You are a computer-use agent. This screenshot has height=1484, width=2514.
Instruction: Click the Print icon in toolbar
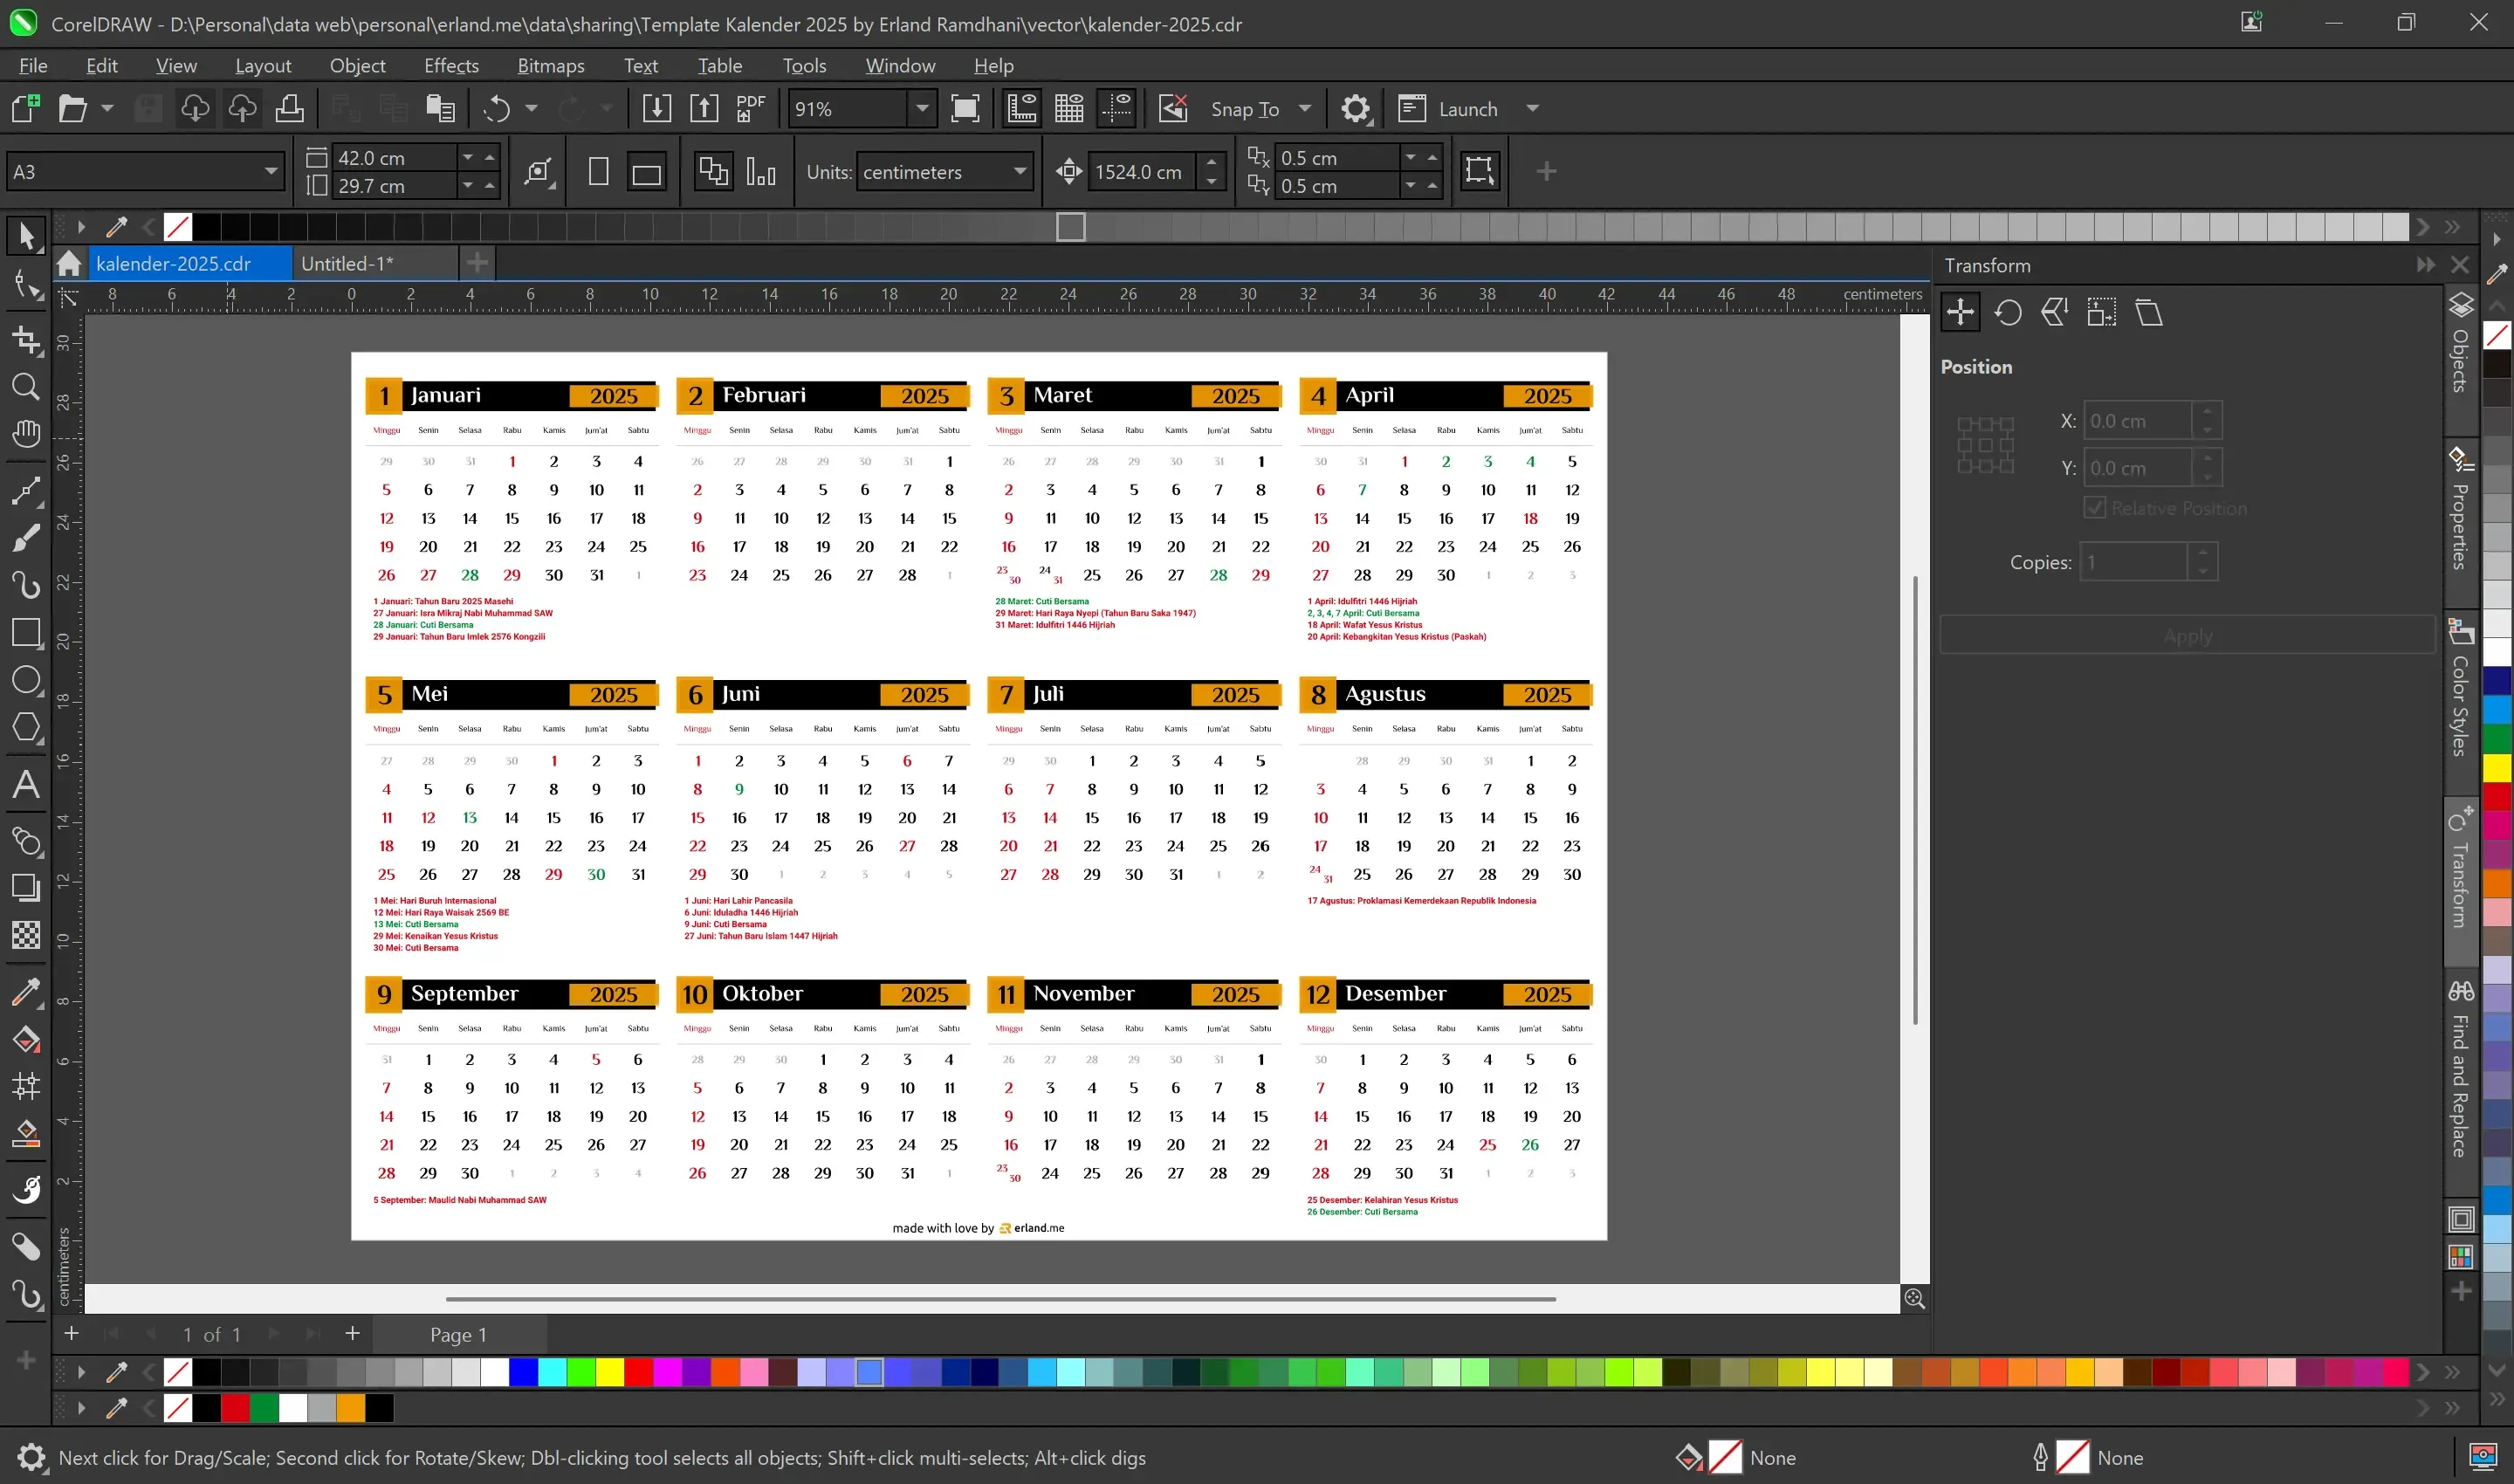pos(290,108)
